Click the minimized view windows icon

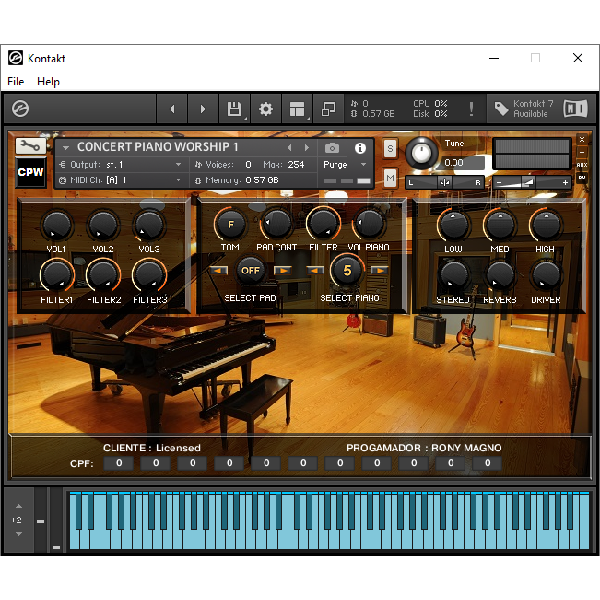[328, 109]
